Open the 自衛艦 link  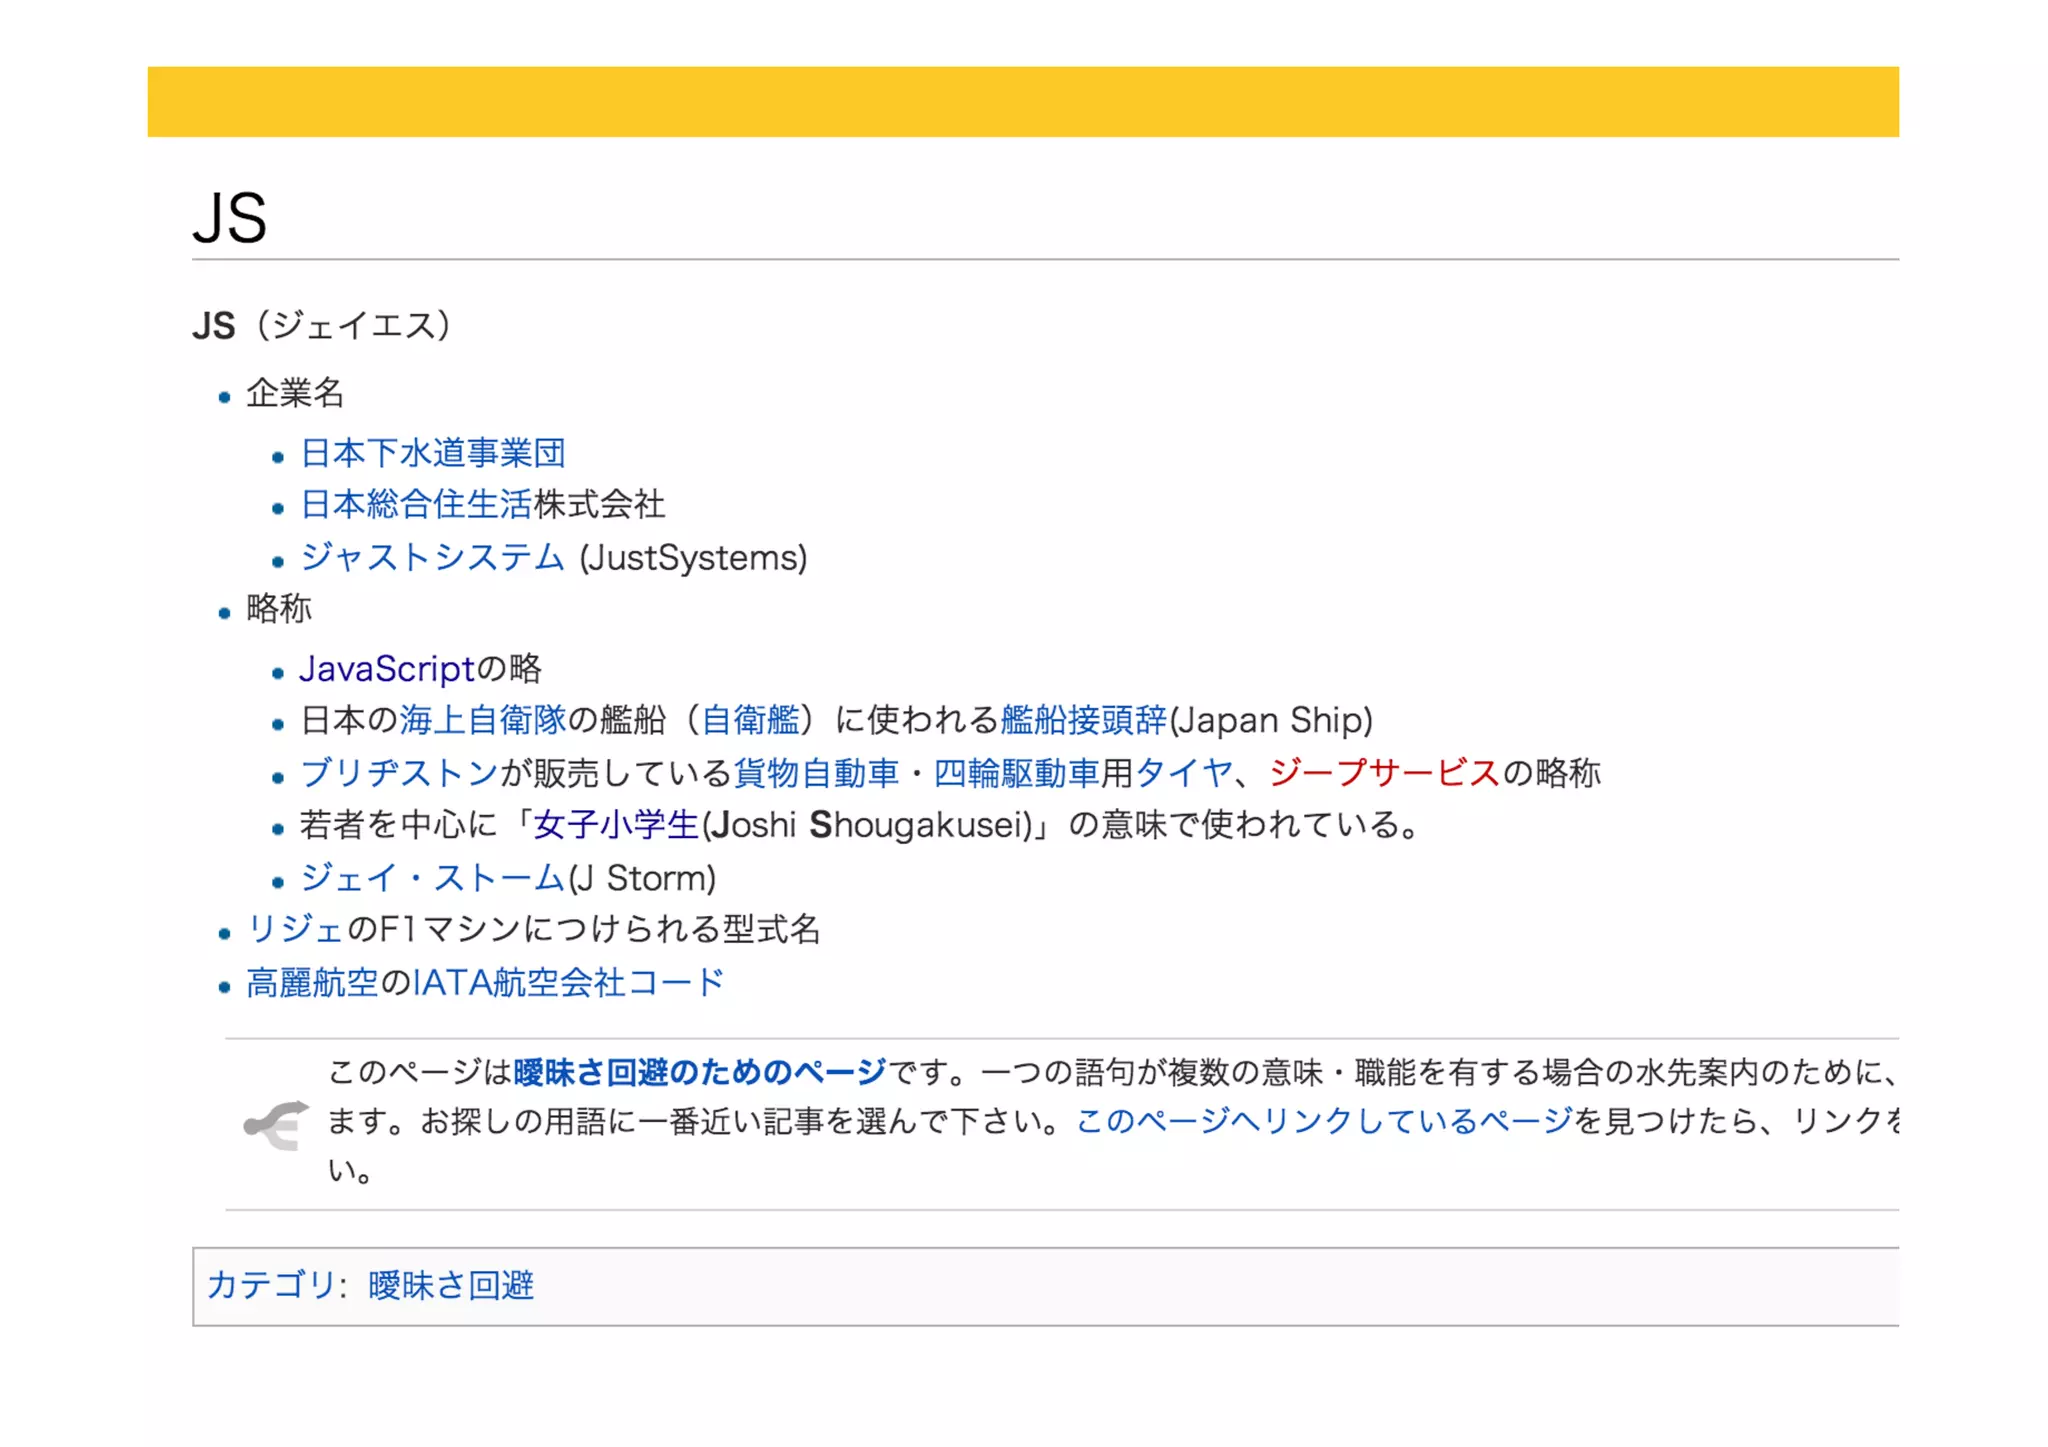coord(750,720)
